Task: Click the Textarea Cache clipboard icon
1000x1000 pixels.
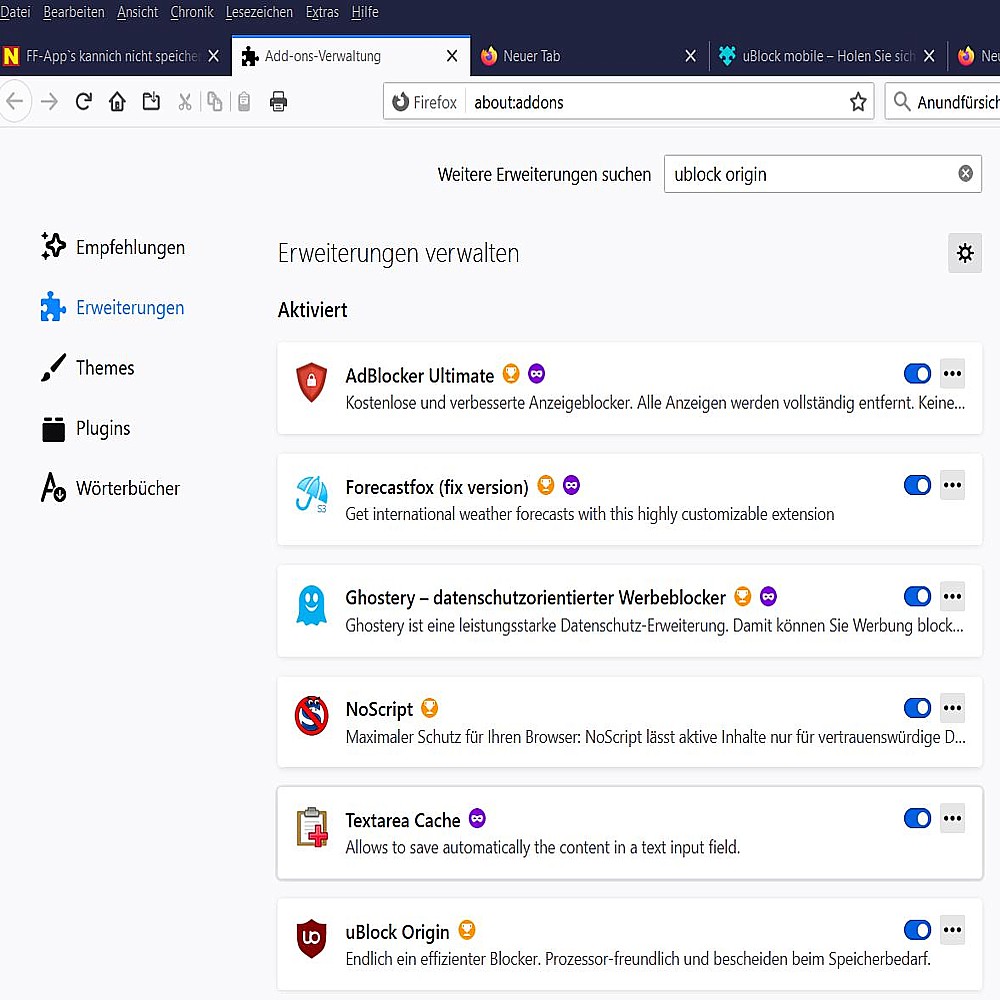Action: click(312, 827)
